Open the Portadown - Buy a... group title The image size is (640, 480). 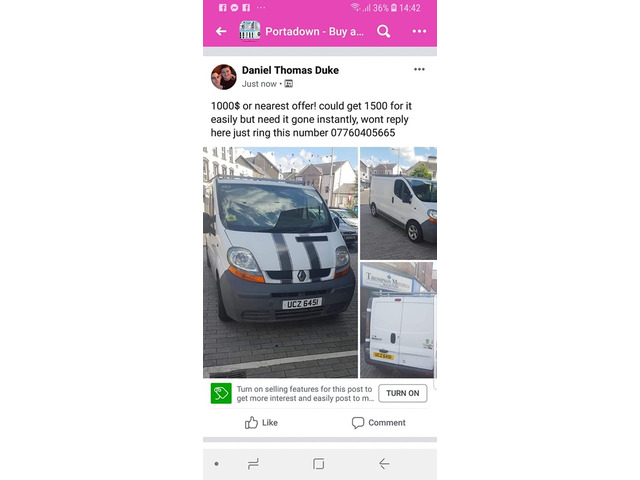click(314, 31)
